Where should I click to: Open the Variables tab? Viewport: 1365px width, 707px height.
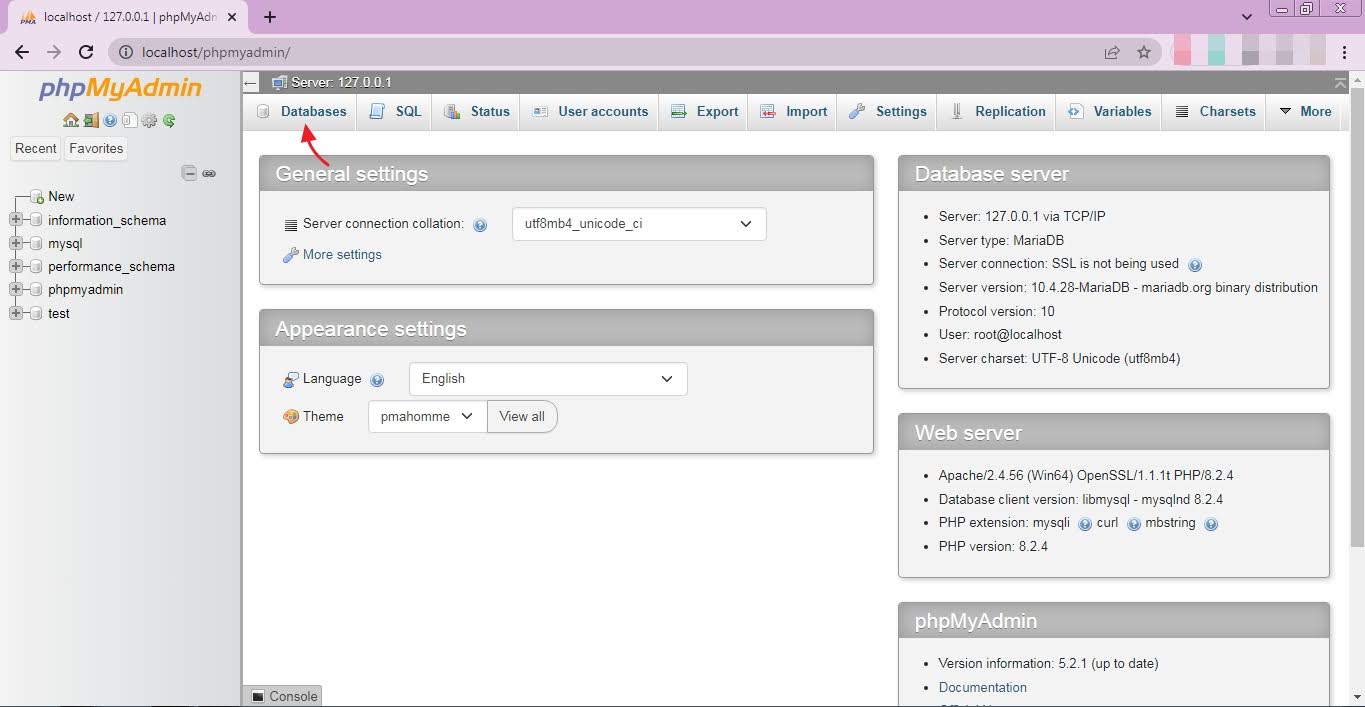point(1109,112)
